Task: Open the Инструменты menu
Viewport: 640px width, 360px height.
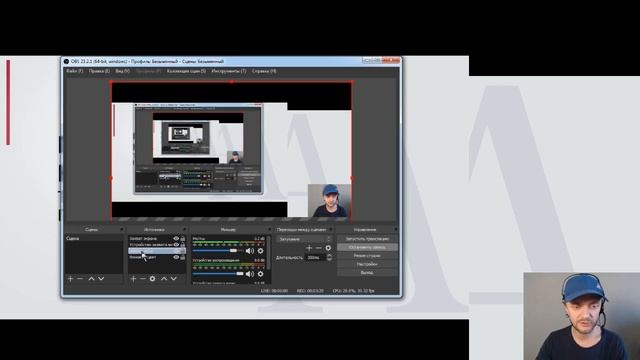Action: coord(229,71)
